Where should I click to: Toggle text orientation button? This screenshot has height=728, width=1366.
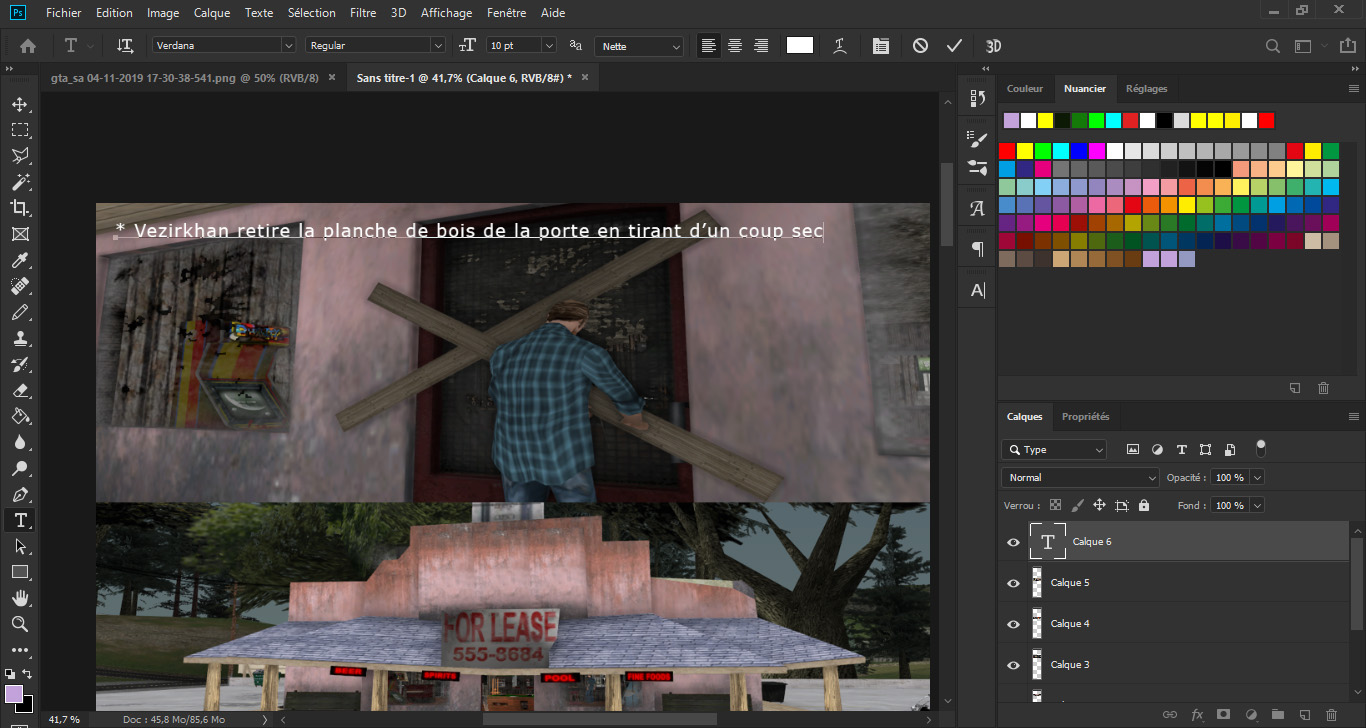point(126,45)
